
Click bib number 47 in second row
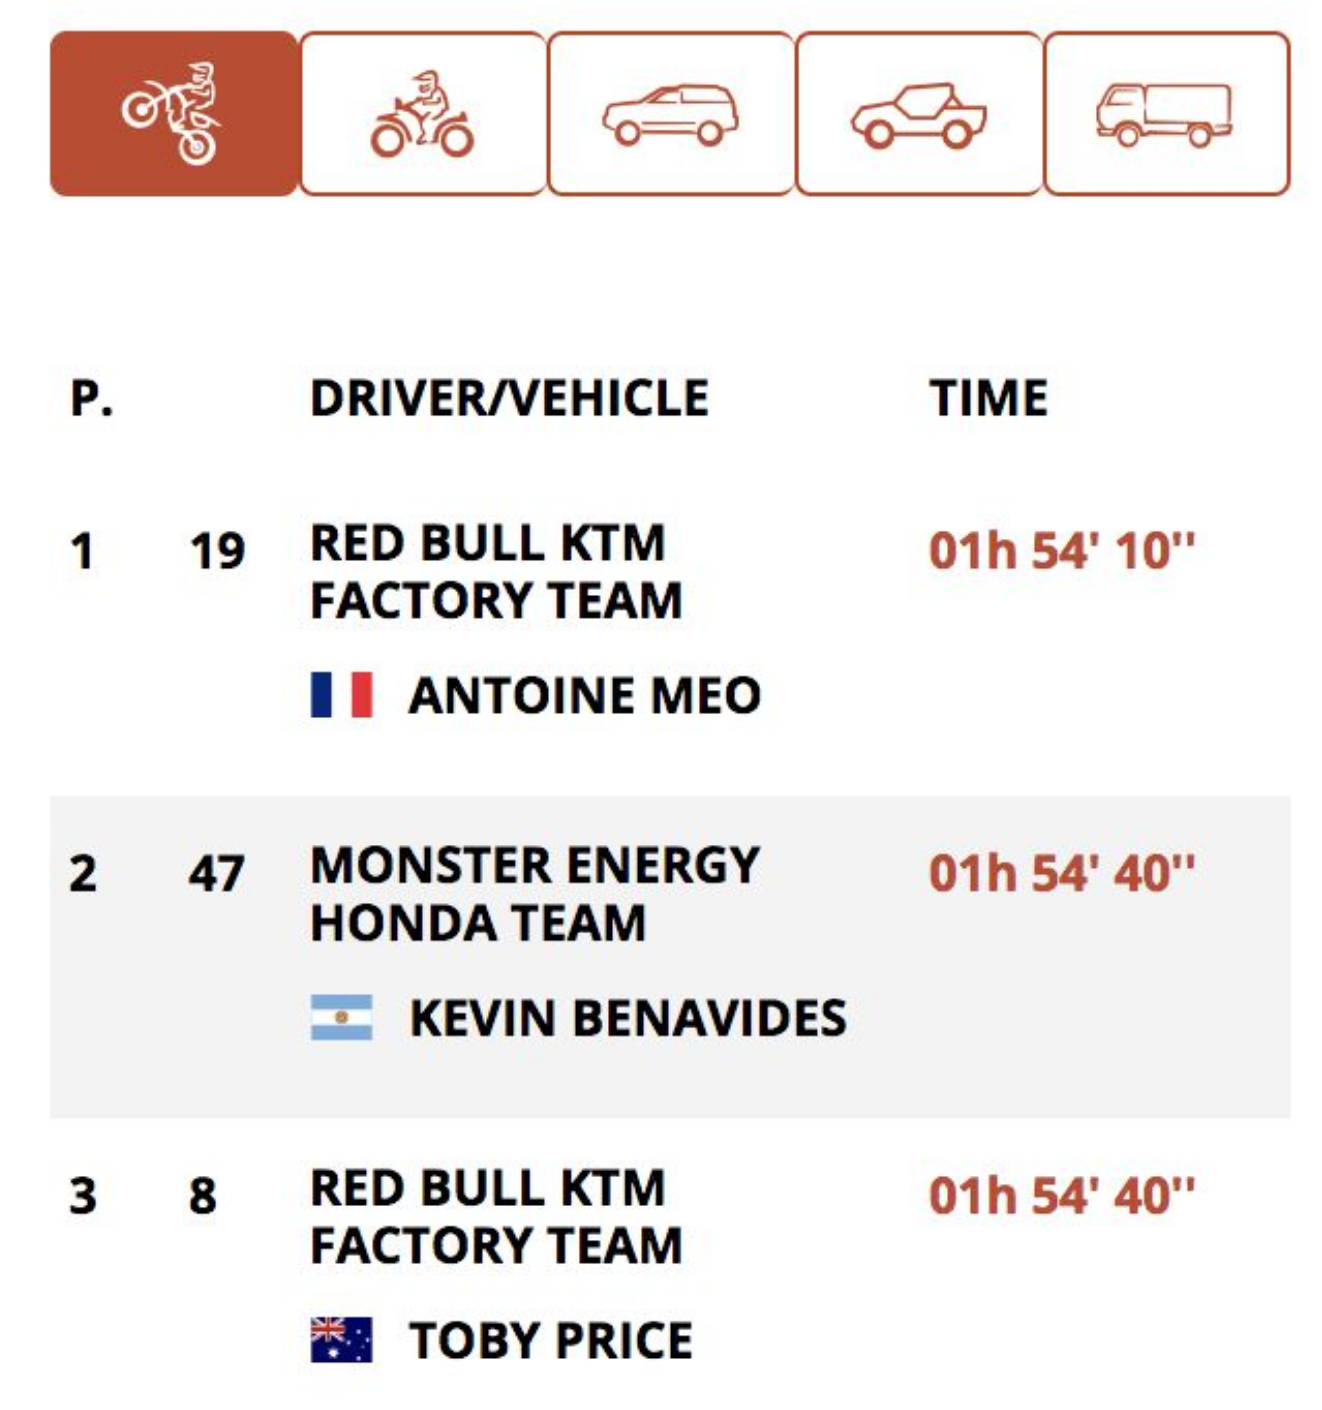click(216, 873)
